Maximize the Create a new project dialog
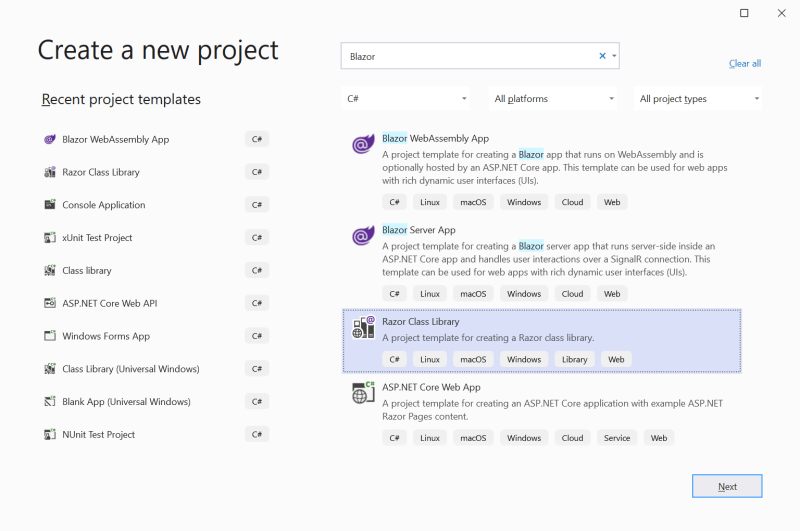 744,13
